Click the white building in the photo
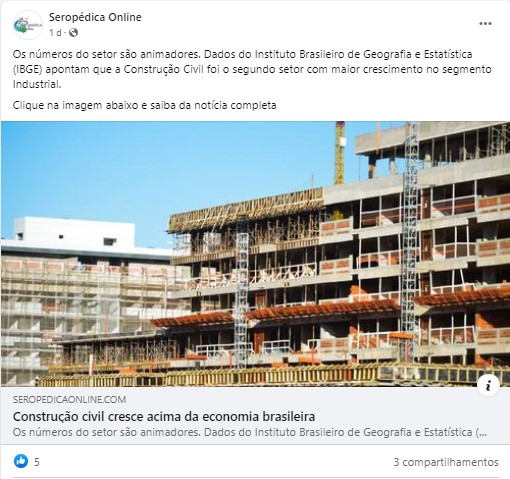The height and width of the screenshot is (479, 510). click(x=77, y=235)
